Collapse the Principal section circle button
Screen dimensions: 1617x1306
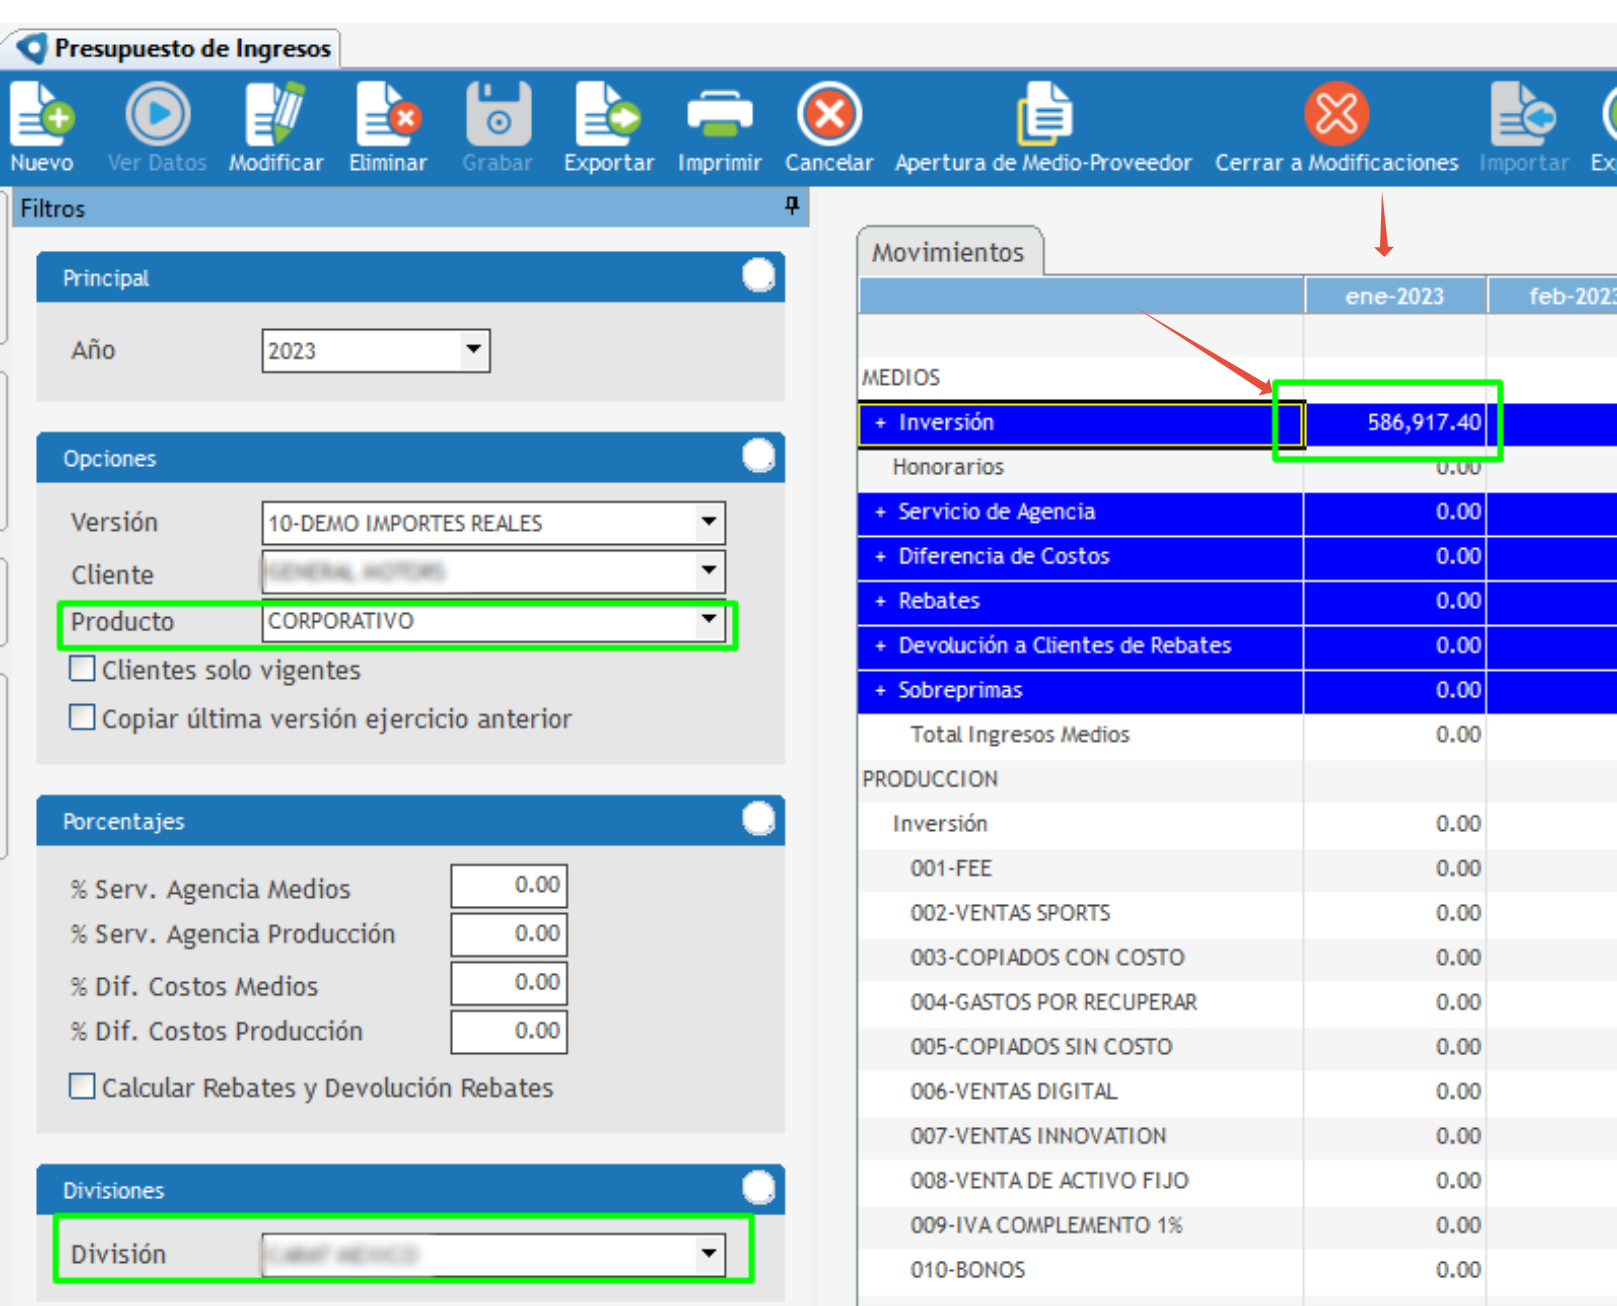tap(758, 276)
